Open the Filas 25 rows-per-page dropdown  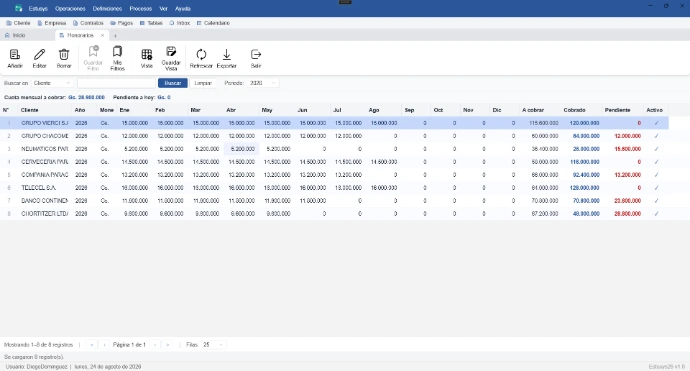click(213, 345)
